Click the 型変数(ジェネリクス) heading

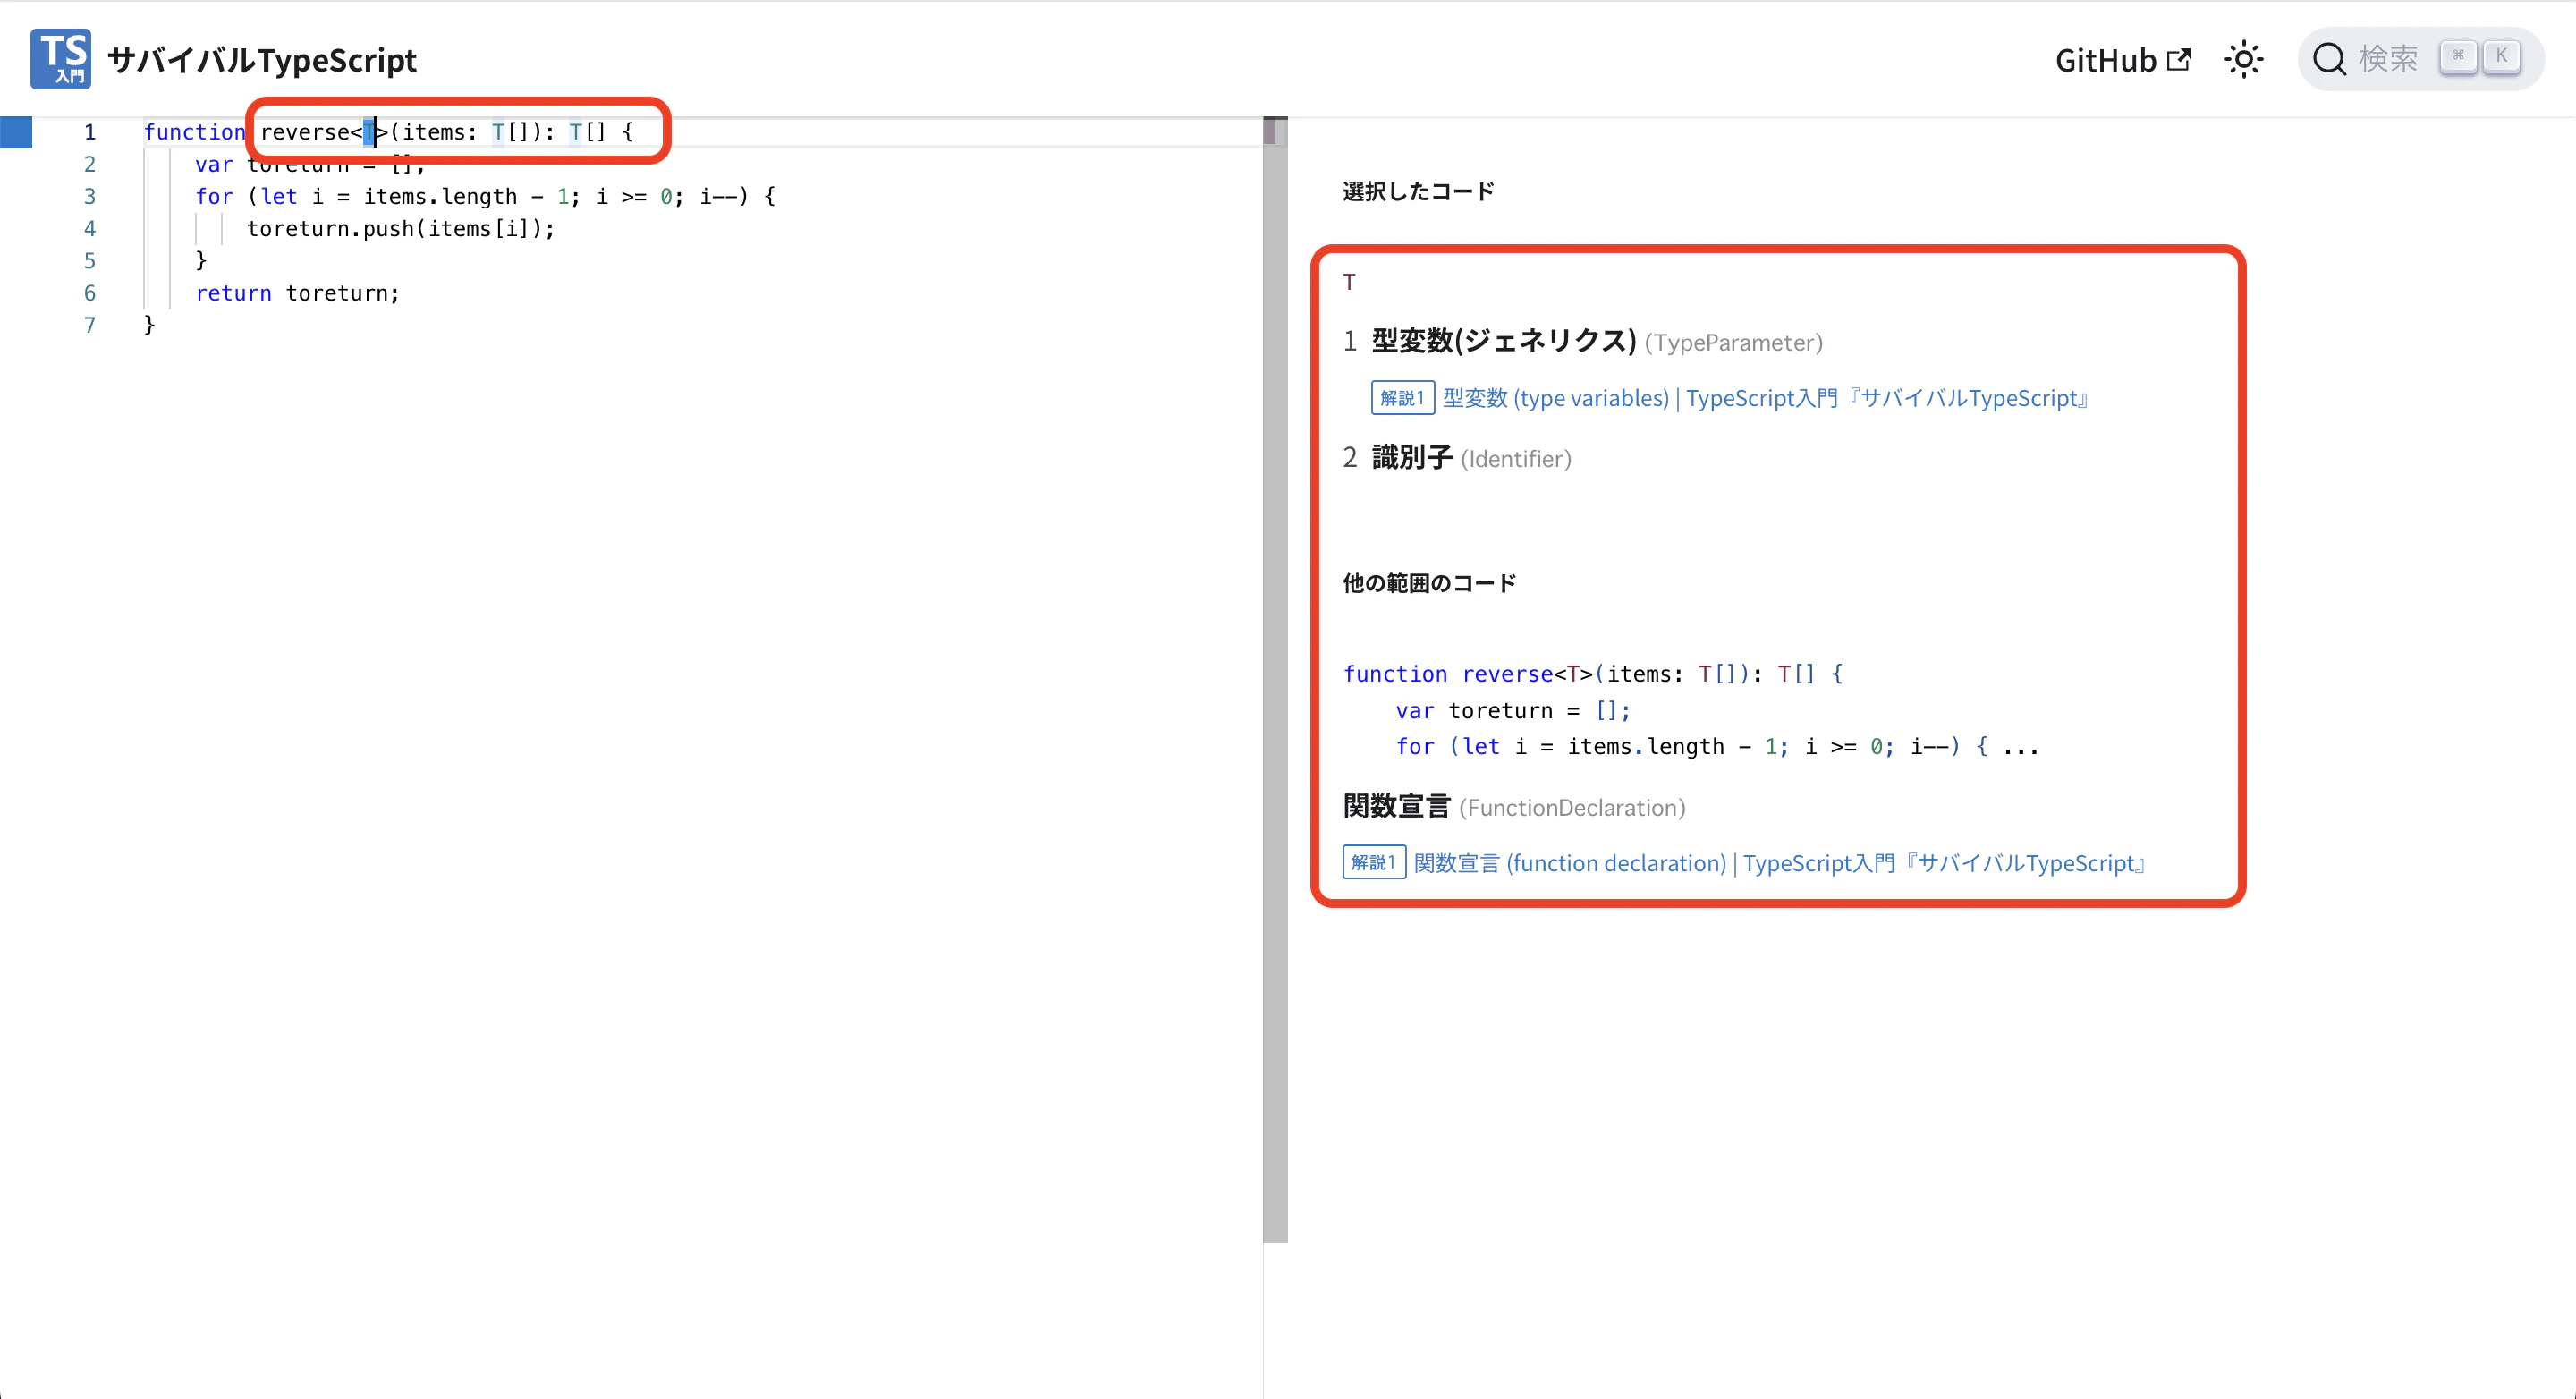1503,341
